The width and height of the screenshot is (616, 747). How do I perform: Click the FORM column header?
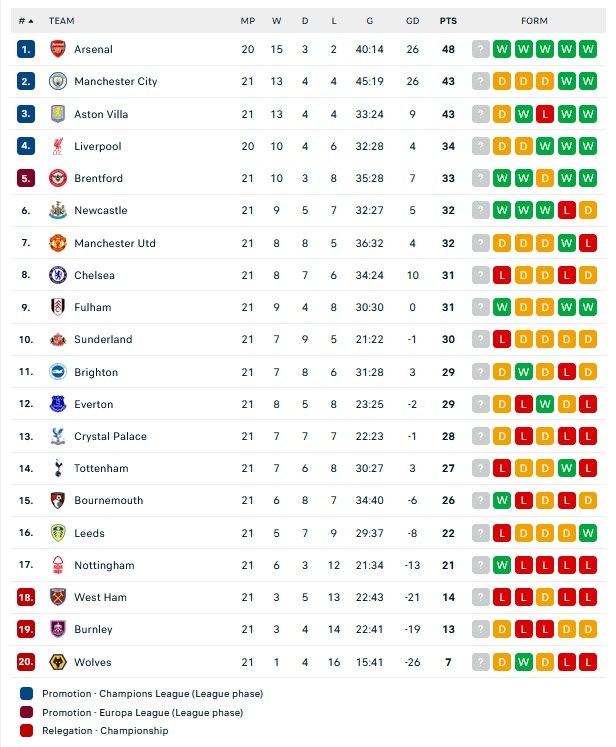pyautogui.click(x=534, y=20)
